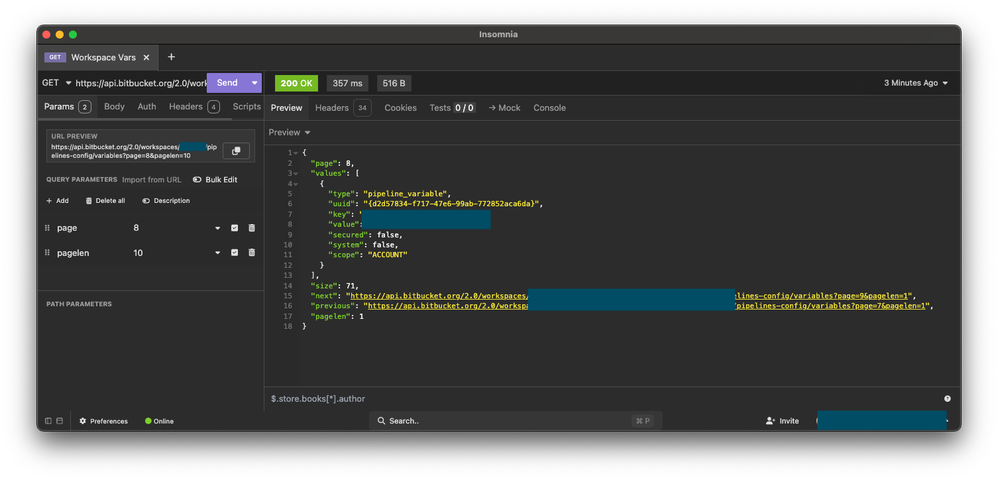Delete the page query parameter
998x480 pixels.
[251, 228]
